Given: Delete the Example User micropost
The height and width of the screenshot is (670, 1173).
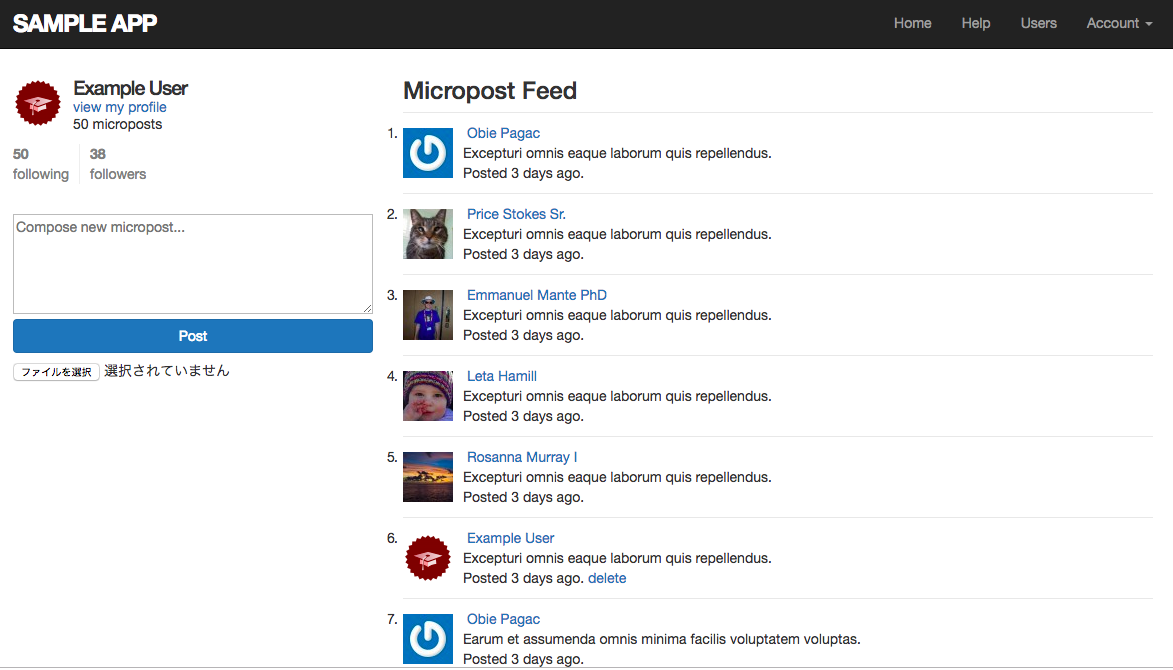Looking at the screenshot, I should [607, 578].
